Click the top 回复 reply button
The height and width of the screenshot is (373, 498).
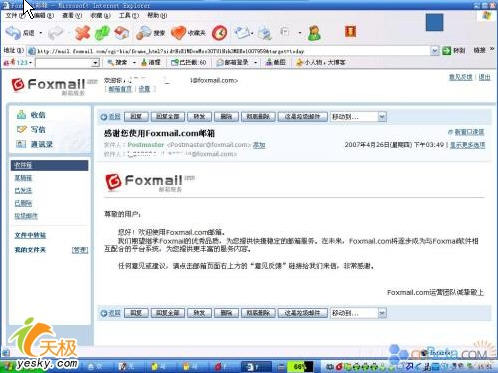(x=136, y=117)
